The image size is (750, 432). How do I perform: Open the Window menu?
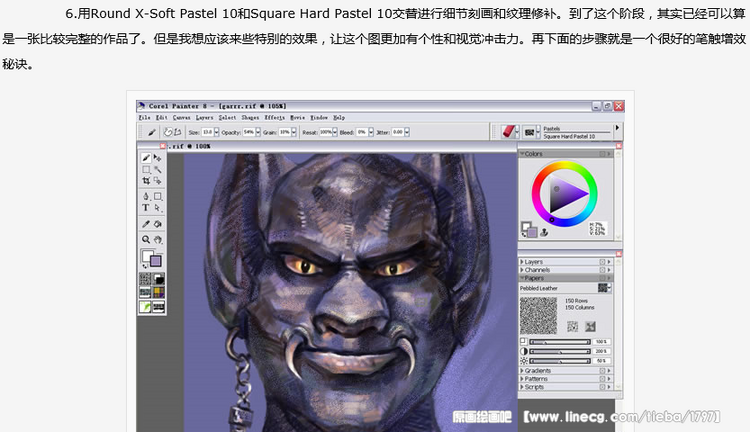coord(319,118)
